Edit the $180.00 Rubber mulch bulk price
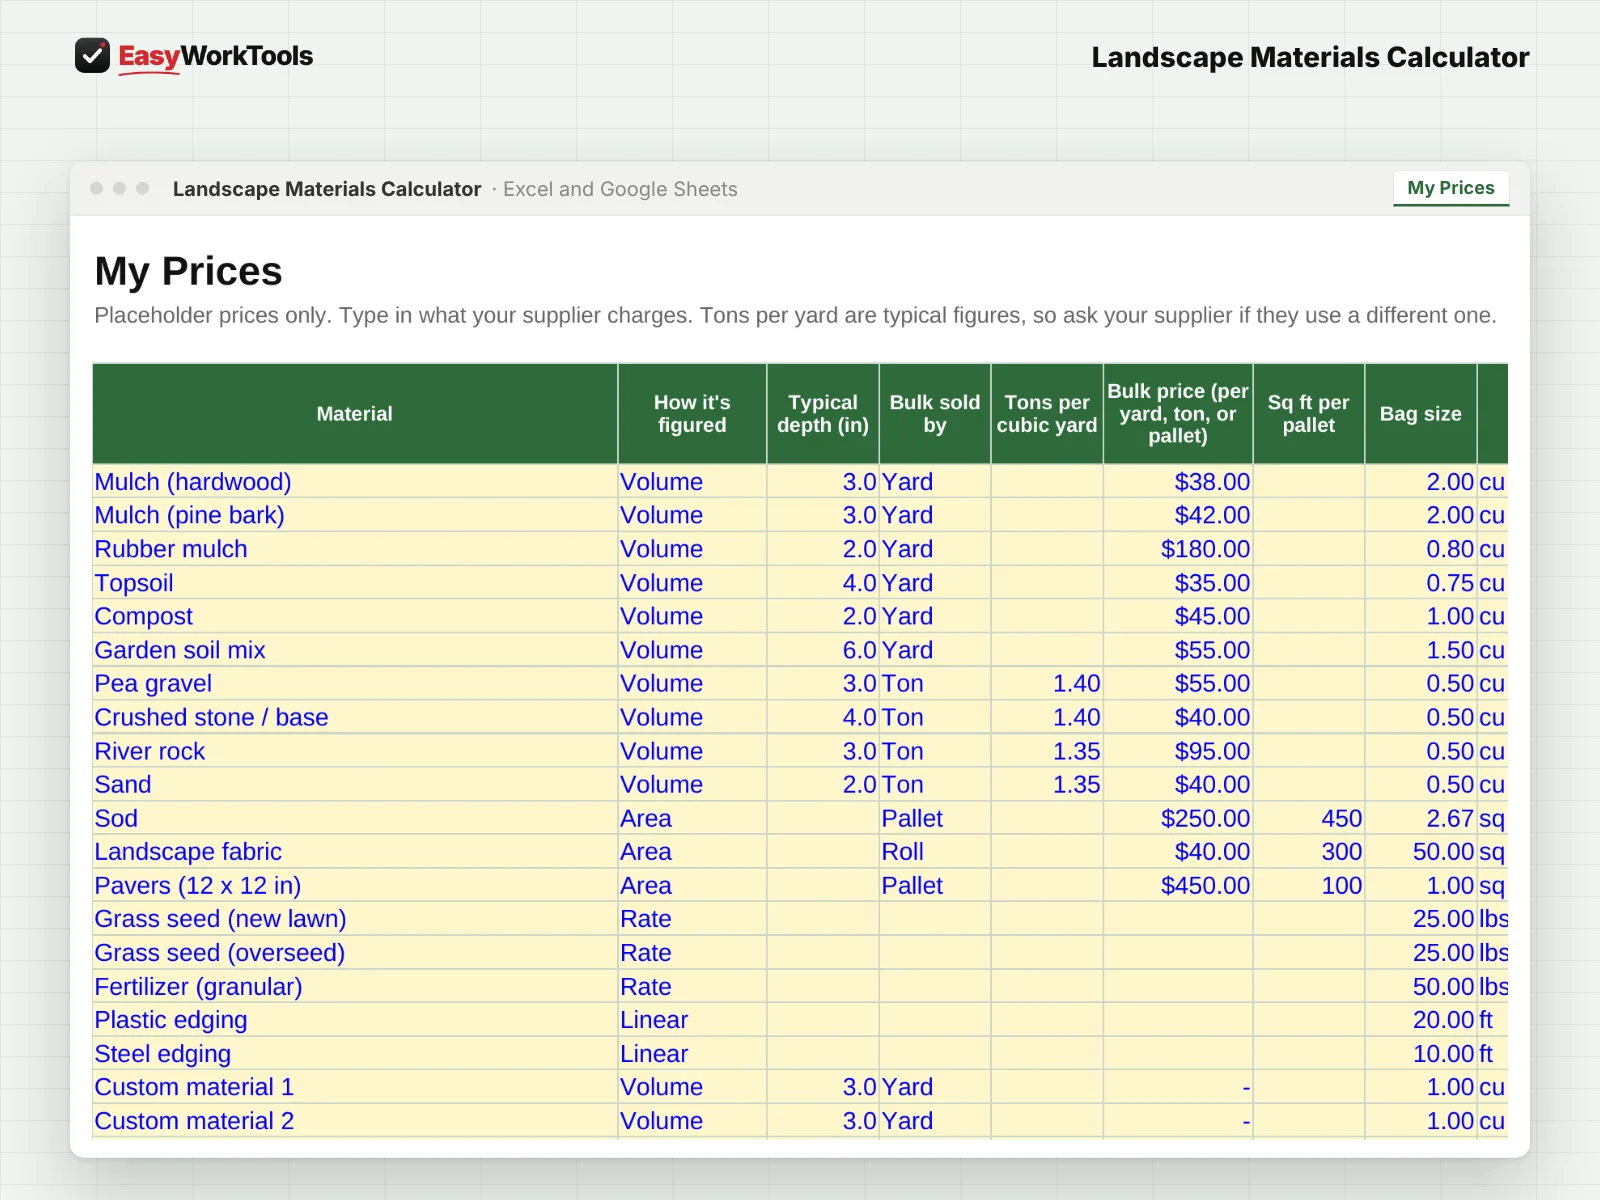The height and width of the screenshot is (1200, 1600). click(1178, 549)
